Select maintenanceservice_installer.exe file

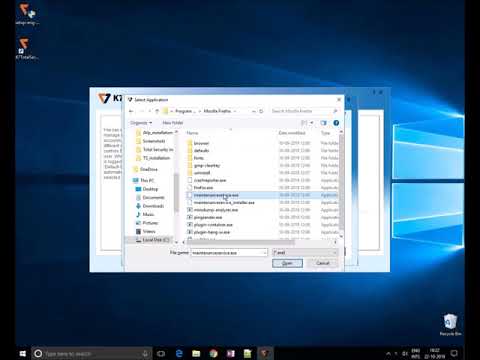pyautogui.click(x=224, y=202)
